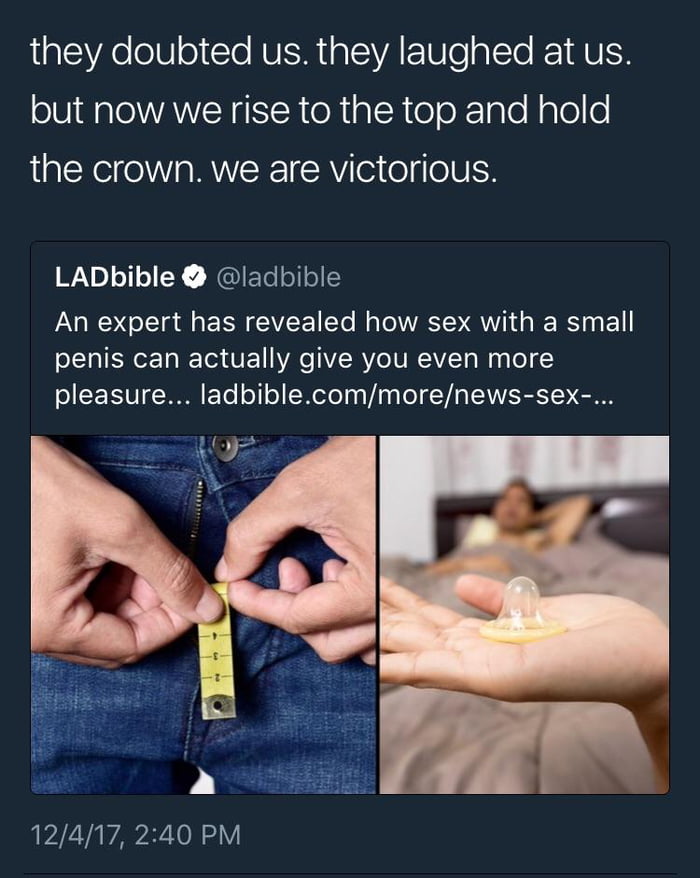The height and width of the screenshot is (878, 700).
Task: Click the words 'the crown' in tweet
Action: [x=116, y=168]
